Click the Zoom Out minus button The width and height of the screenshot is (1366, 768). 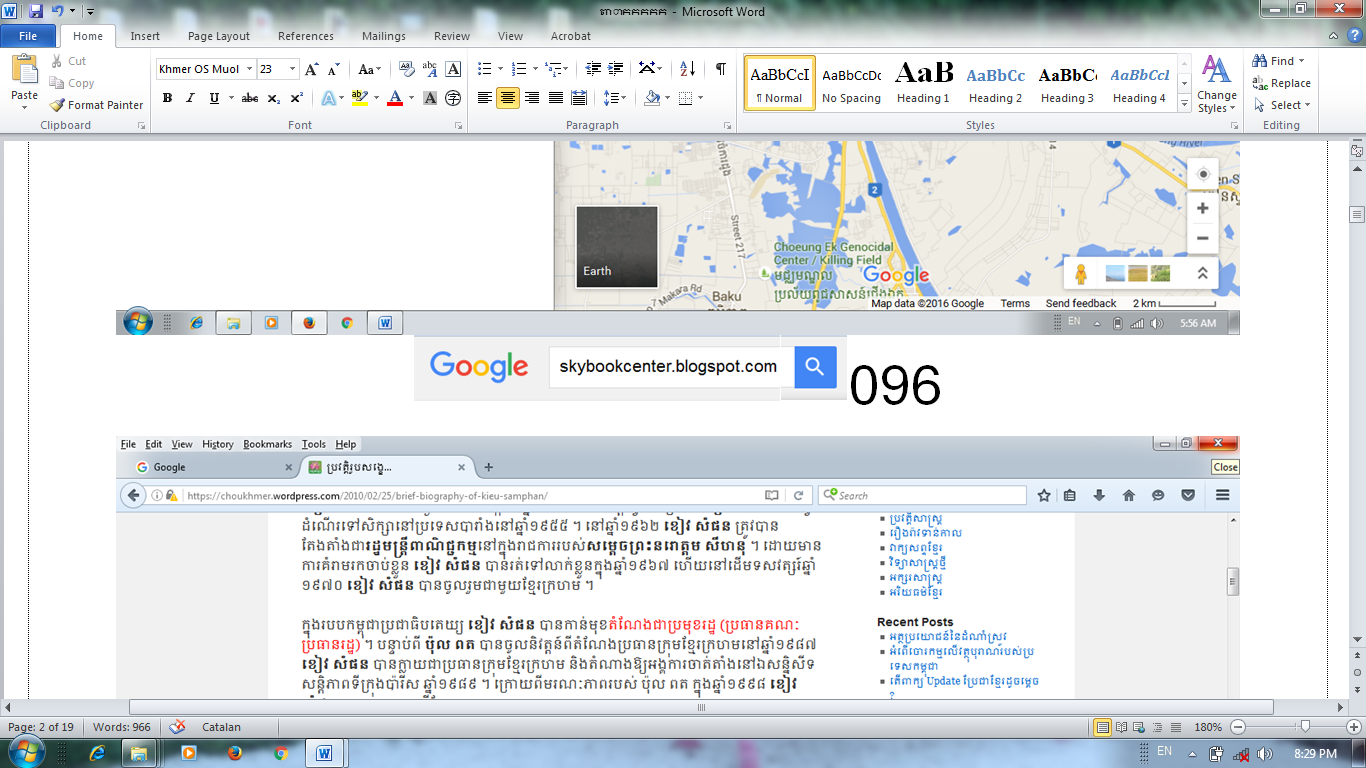[x=1238, y=727]
